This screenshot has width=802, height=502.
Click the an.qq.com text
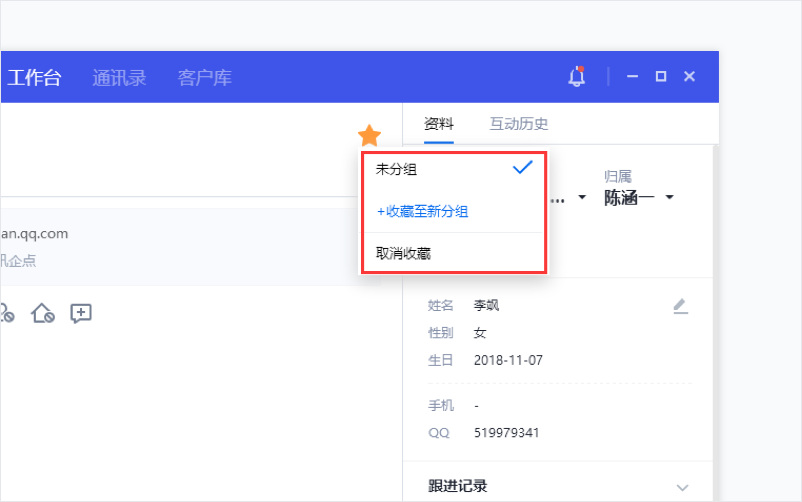pos(34,234)
